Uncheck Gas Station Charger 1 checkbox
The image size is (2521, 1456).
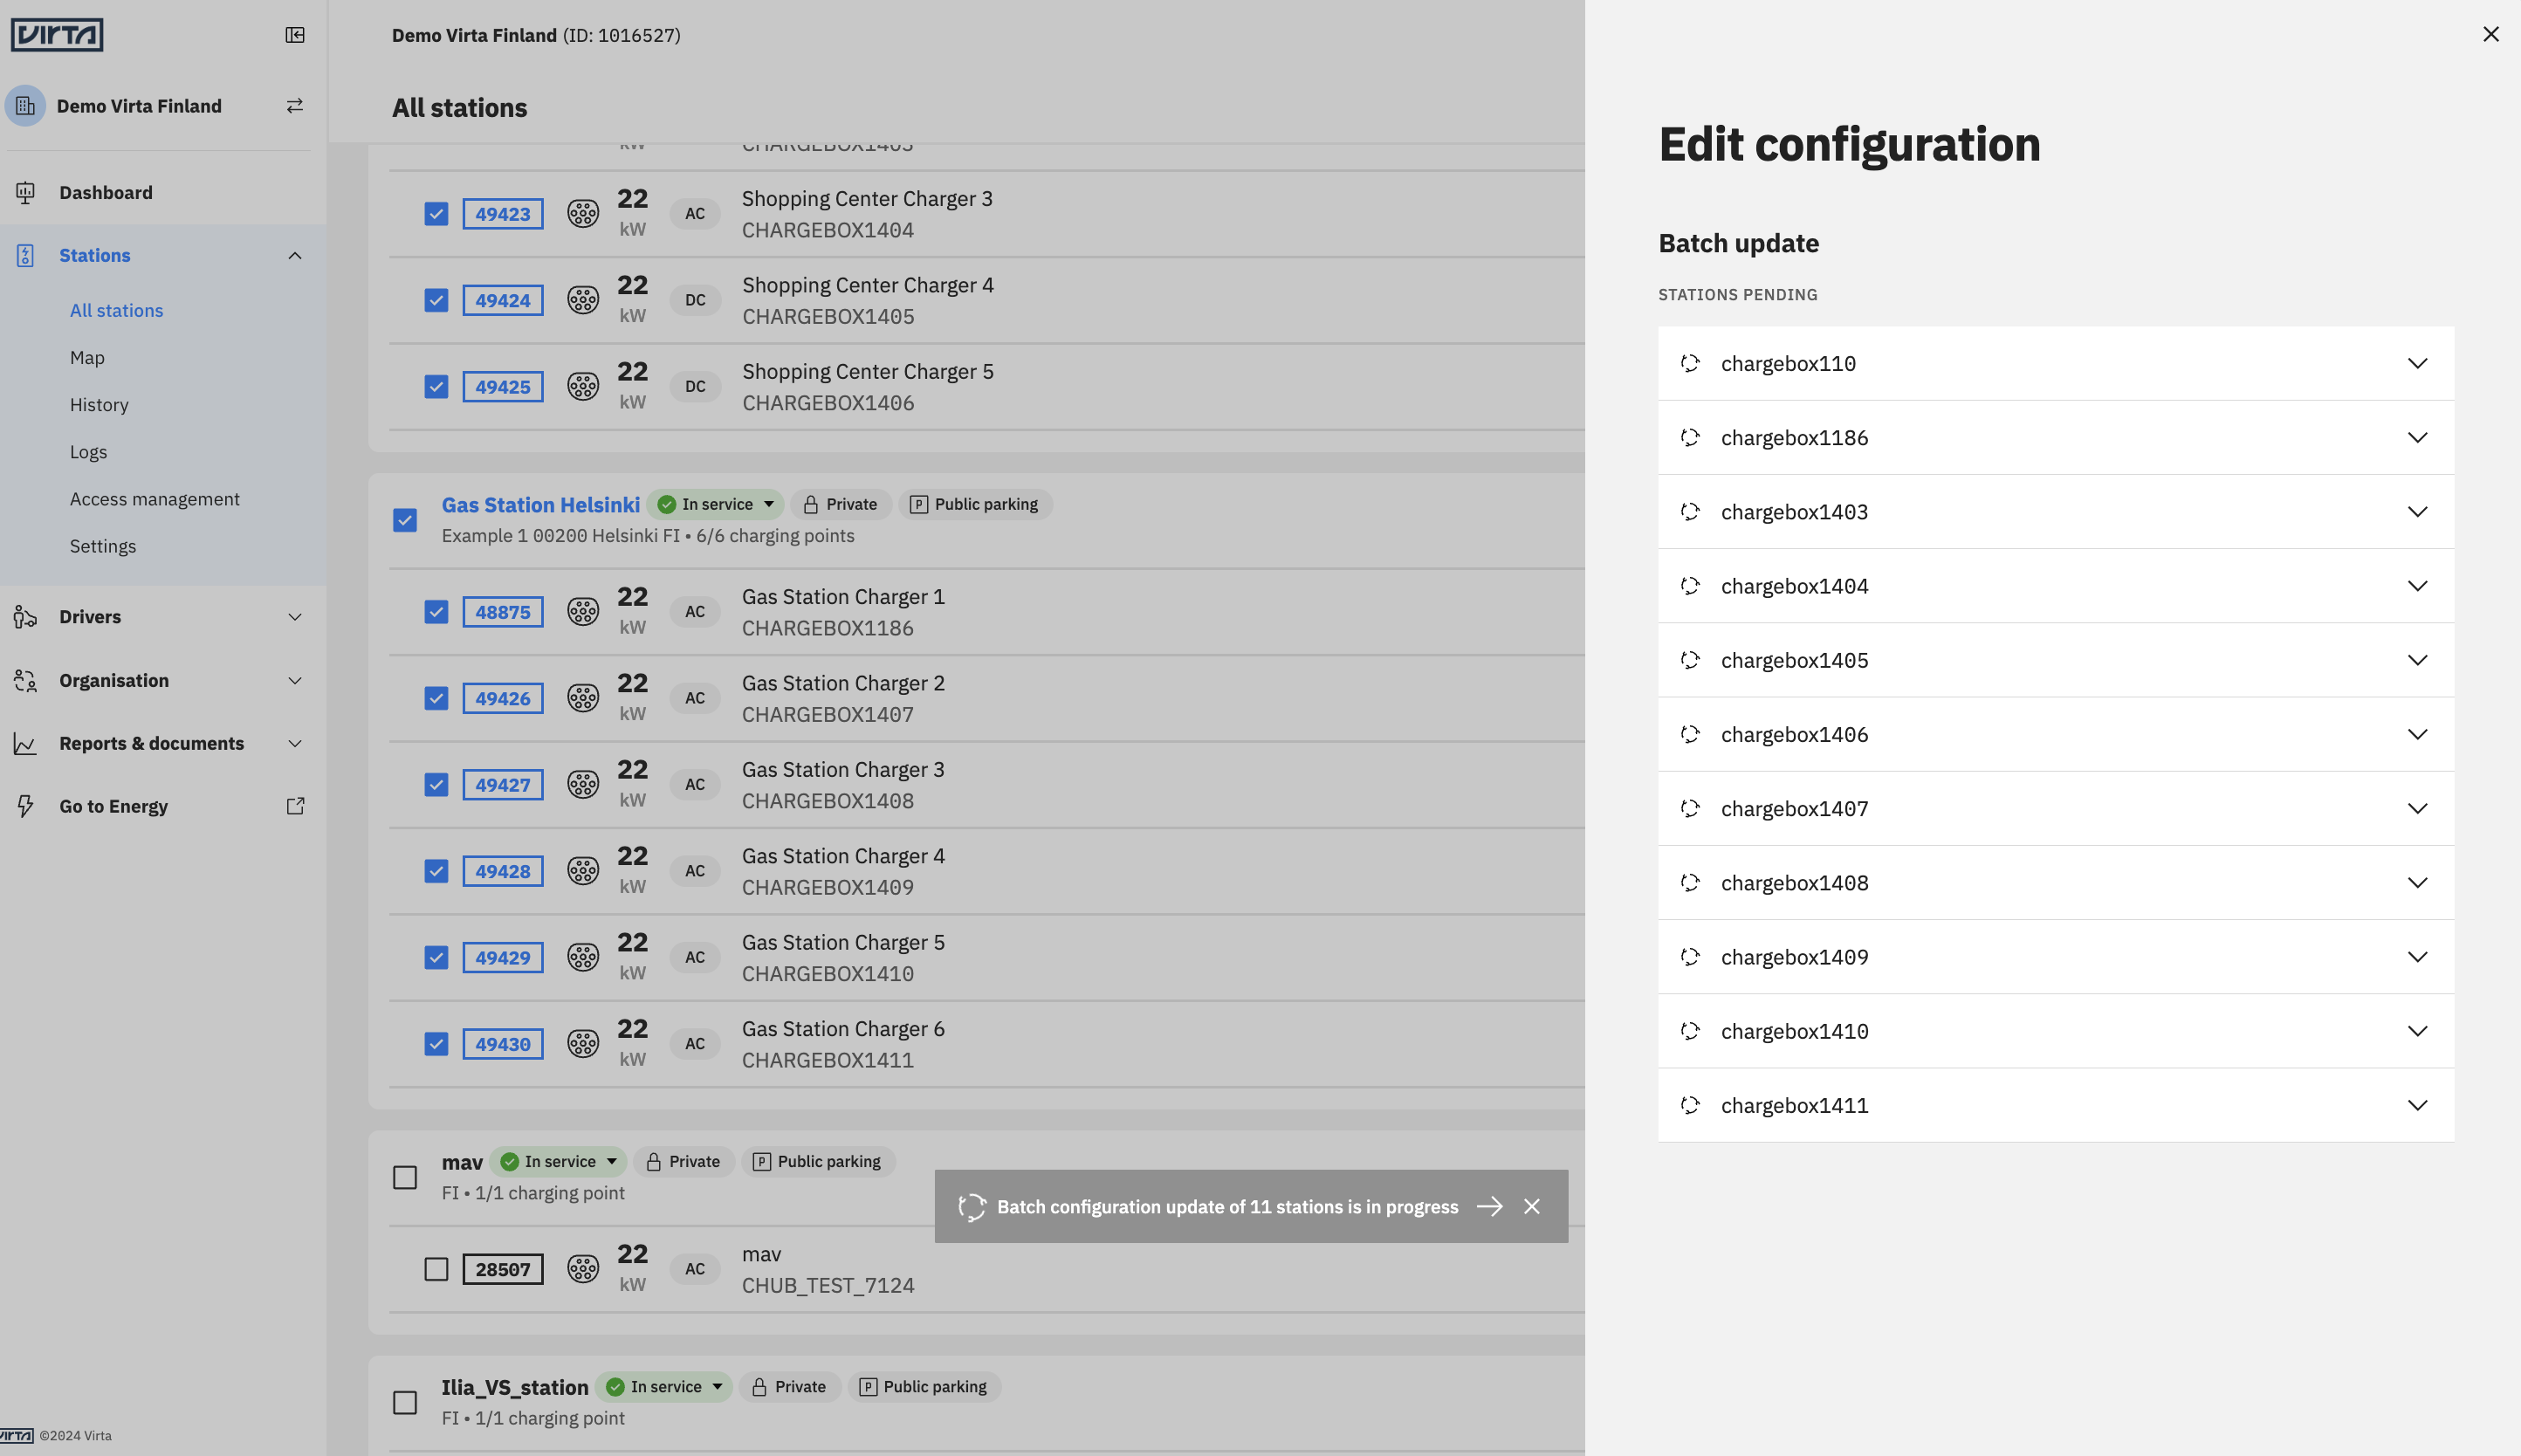(436, 612)
